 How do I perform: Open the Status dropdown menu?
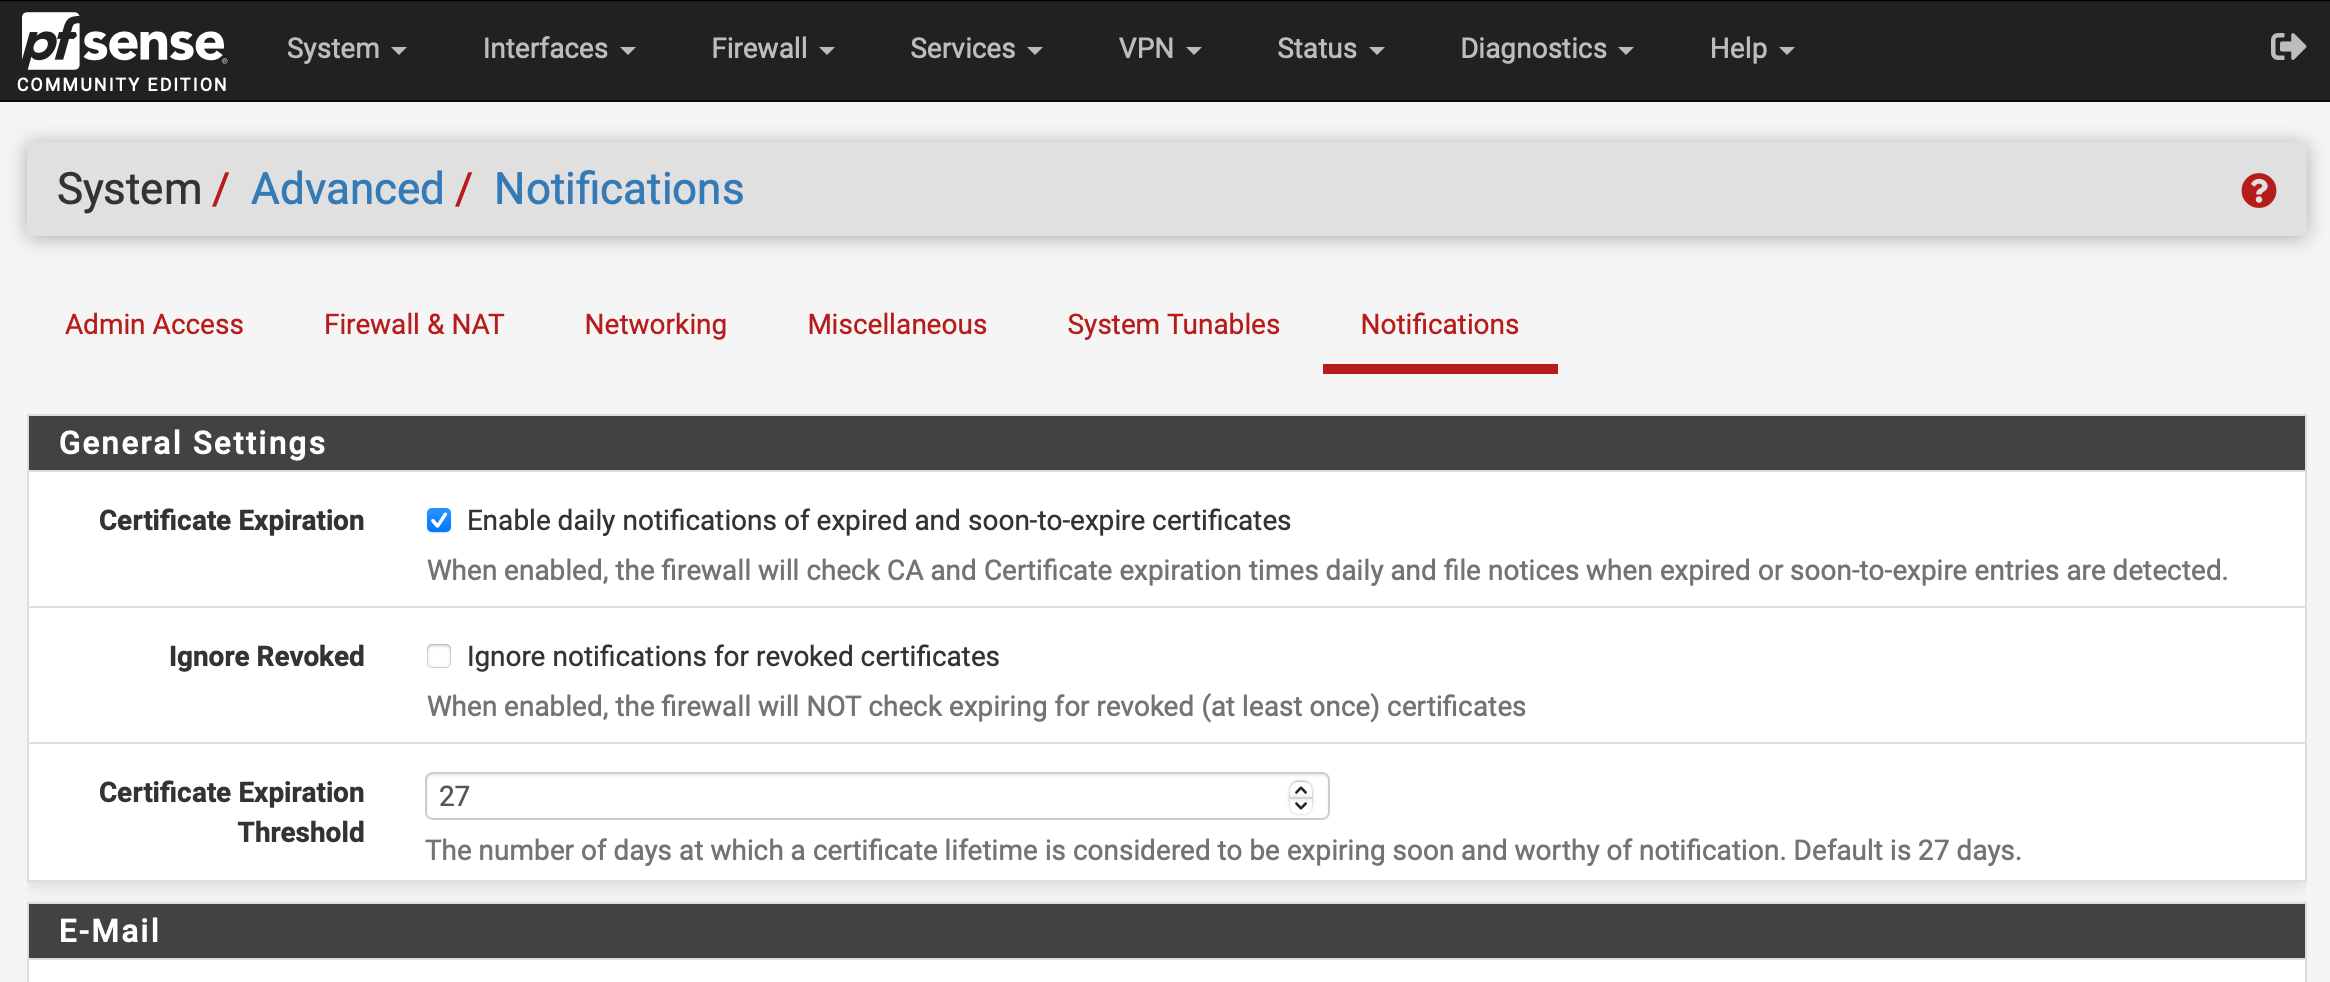point(1330,49)
